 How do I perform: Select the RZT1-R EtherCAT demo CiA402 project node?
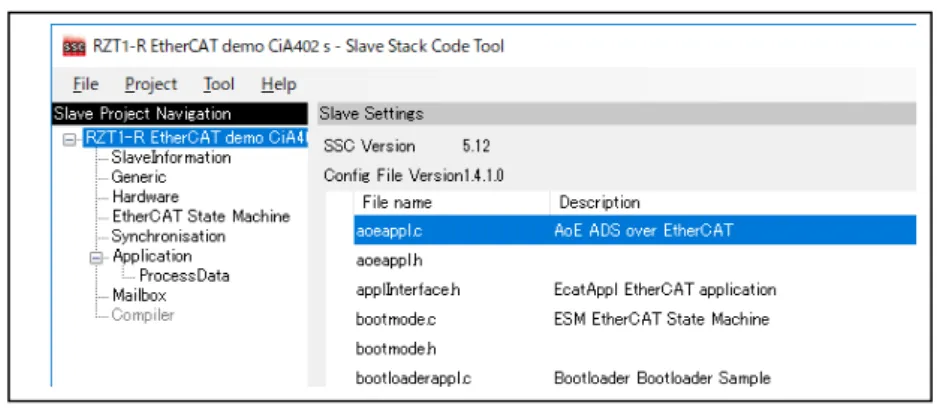[195, 138]
